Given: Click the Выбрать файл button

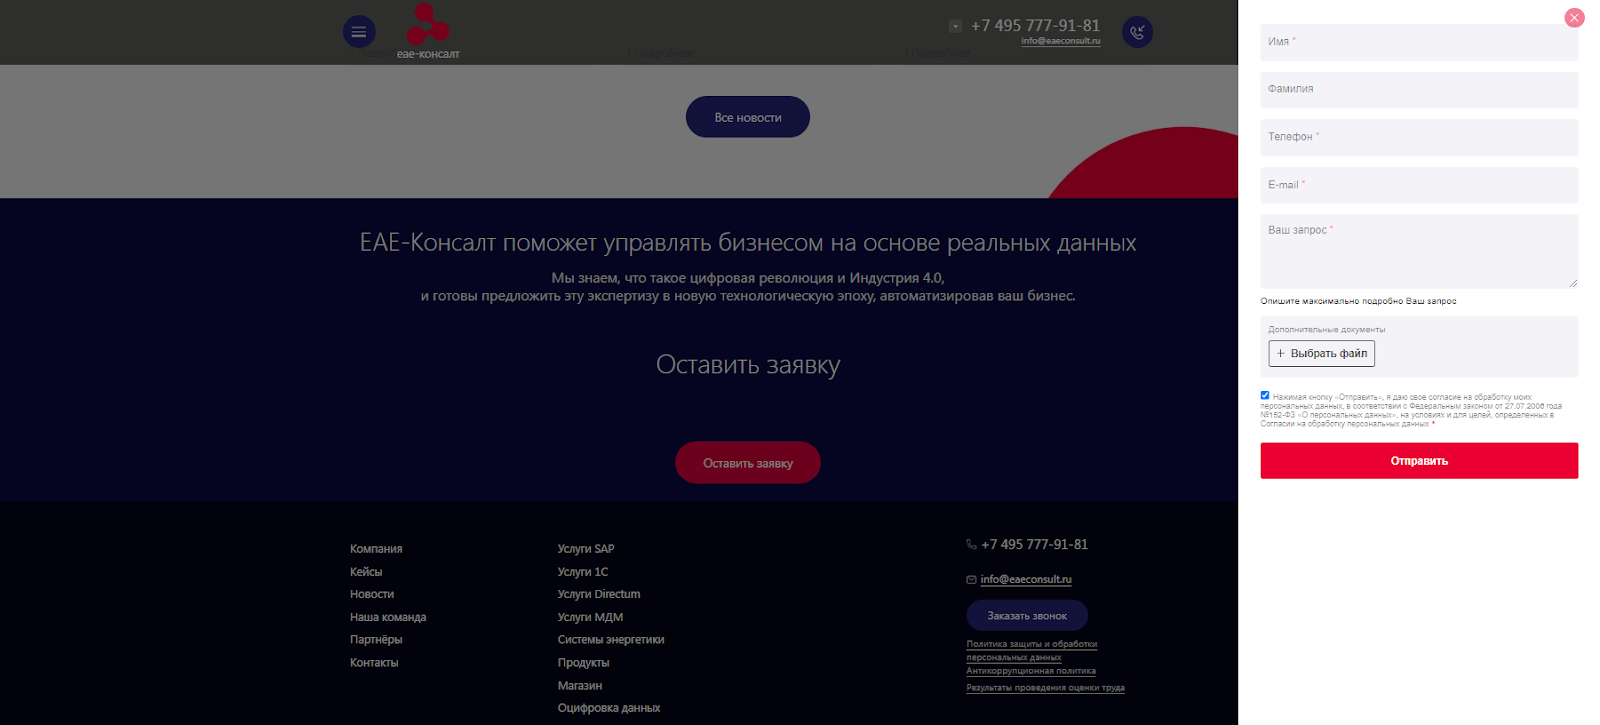Looking at the screenshot, I should (x=1322, y=353).
